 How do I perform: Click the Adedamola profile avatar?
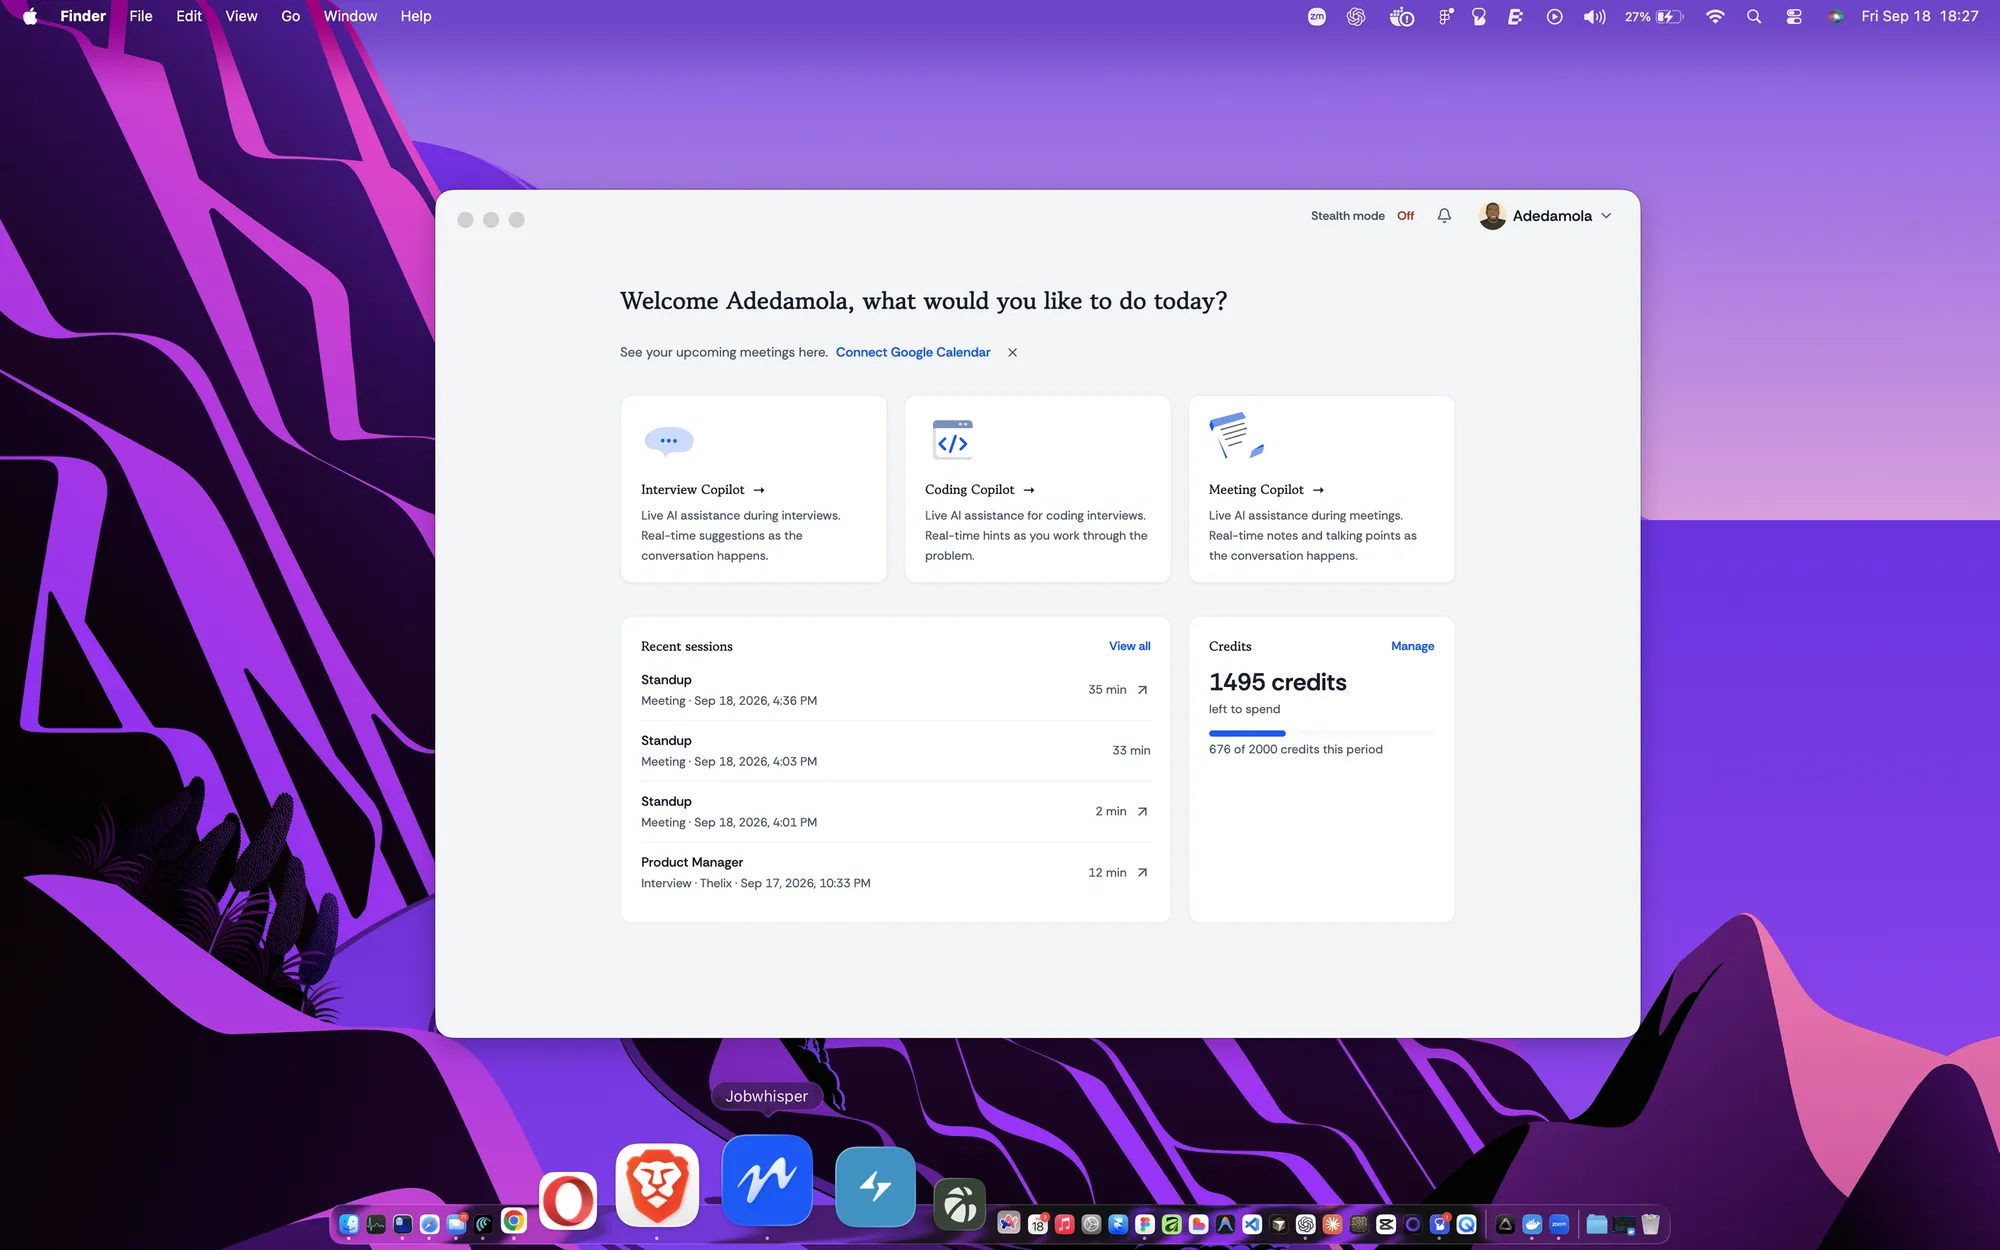click(x=1492, y=216)
